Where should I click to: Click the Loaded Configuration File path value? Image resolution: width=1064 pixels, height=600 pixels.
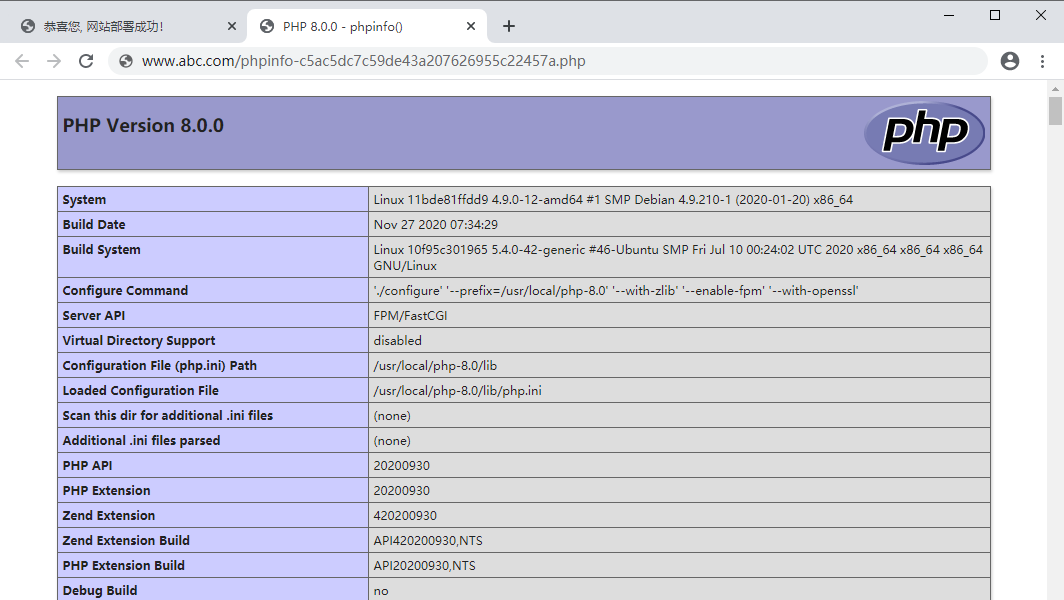[x=457, y=391]
